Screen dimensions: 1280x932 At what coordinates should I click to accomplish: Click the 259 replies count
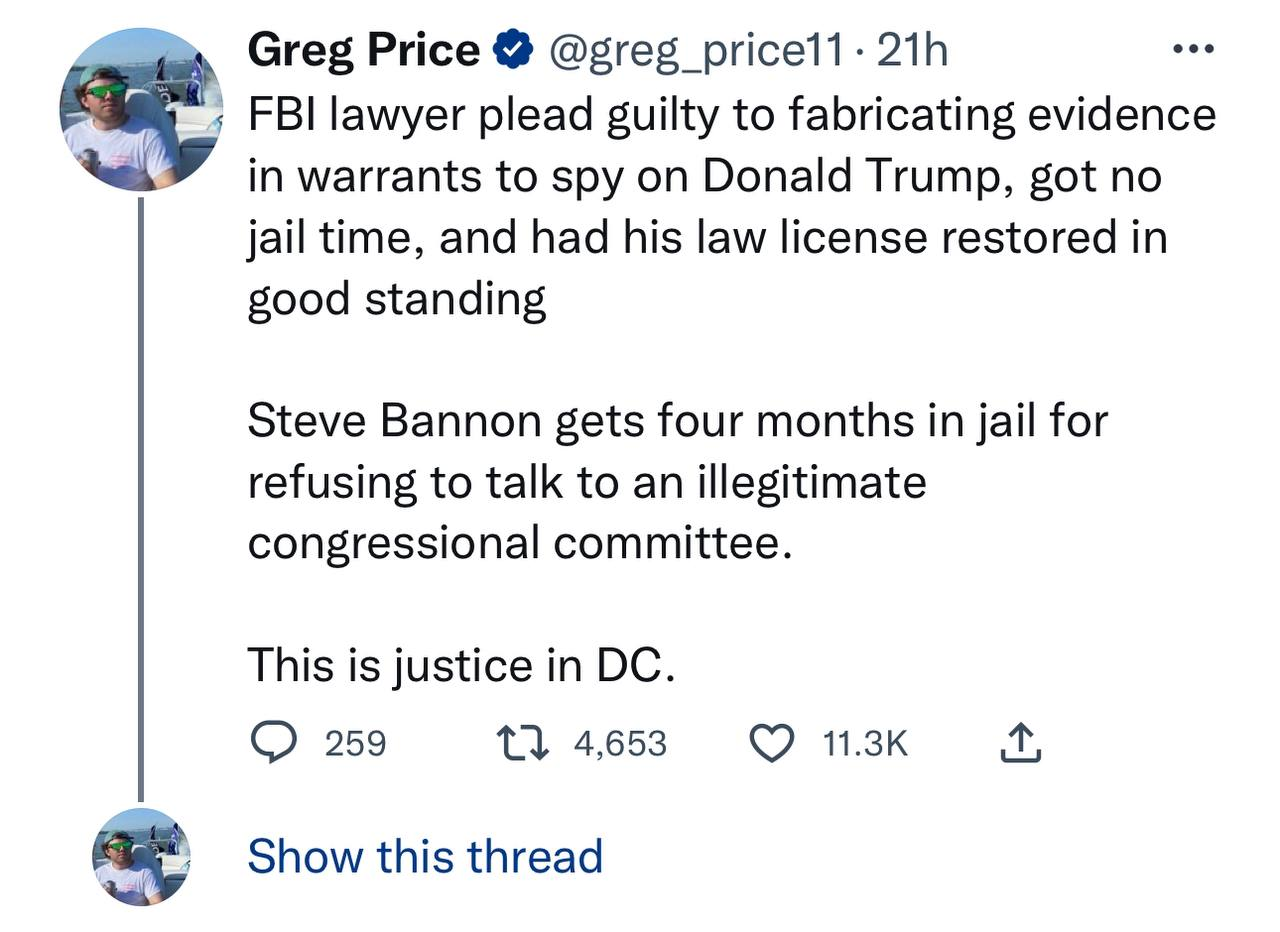tap(355, 743)
